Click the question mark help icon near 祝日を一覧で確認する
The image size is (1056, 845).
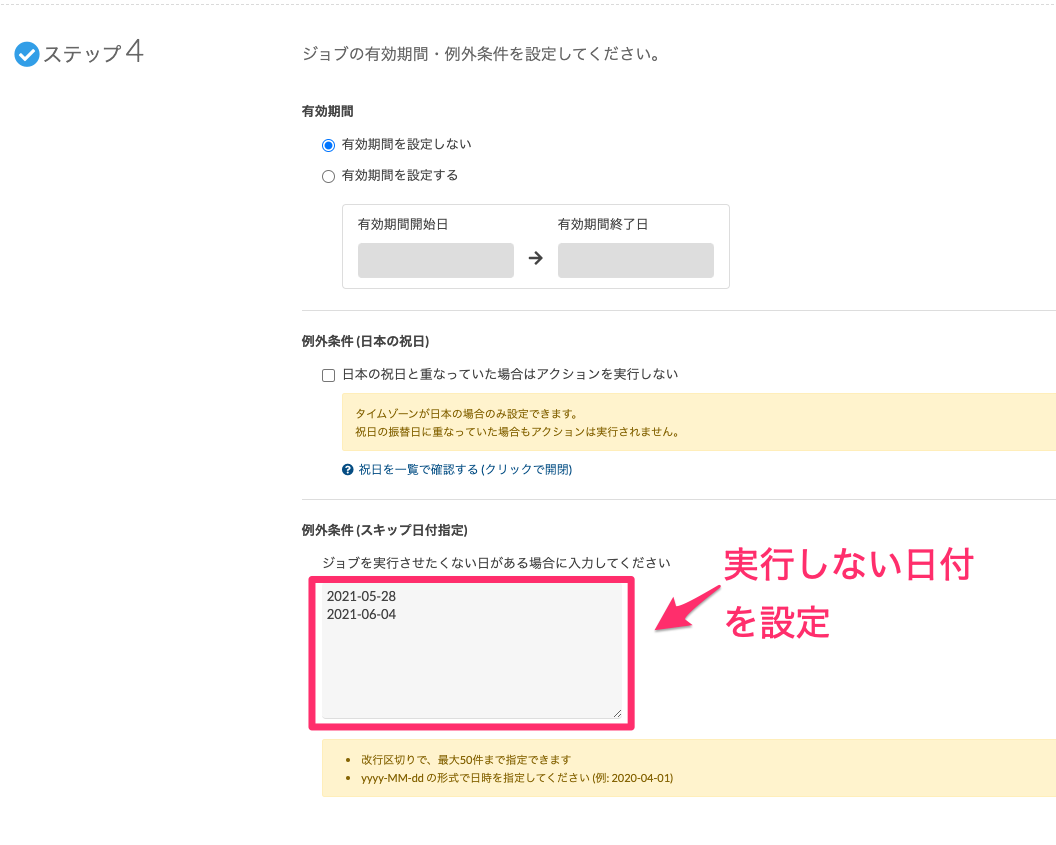pyautogui.click(x=346, y=469)
